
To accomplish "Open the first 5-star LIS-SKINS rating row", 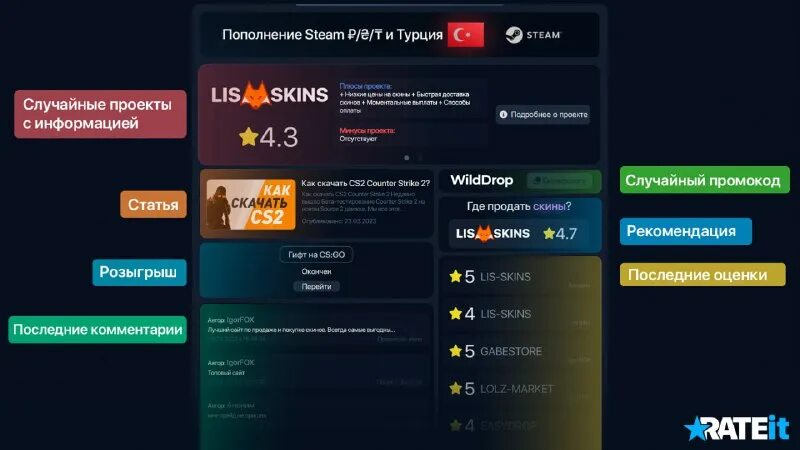I will pyautogui.click(x=519, y=277).
